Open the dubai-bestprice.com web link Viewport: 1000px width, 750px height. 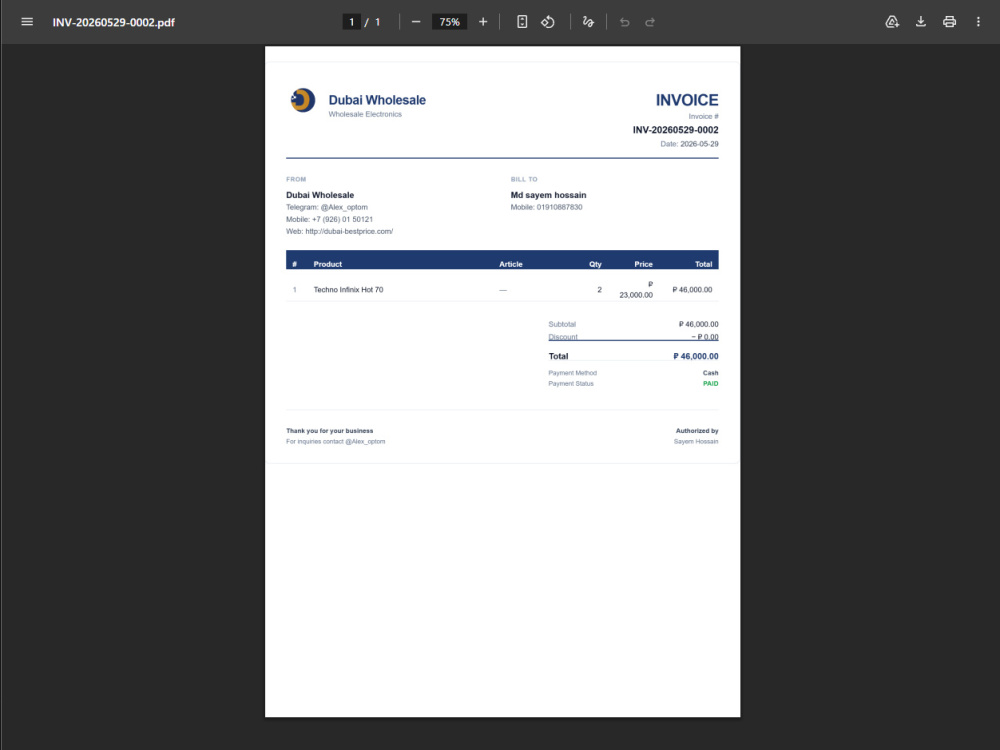pyautogui.click(x=349, y=232)
